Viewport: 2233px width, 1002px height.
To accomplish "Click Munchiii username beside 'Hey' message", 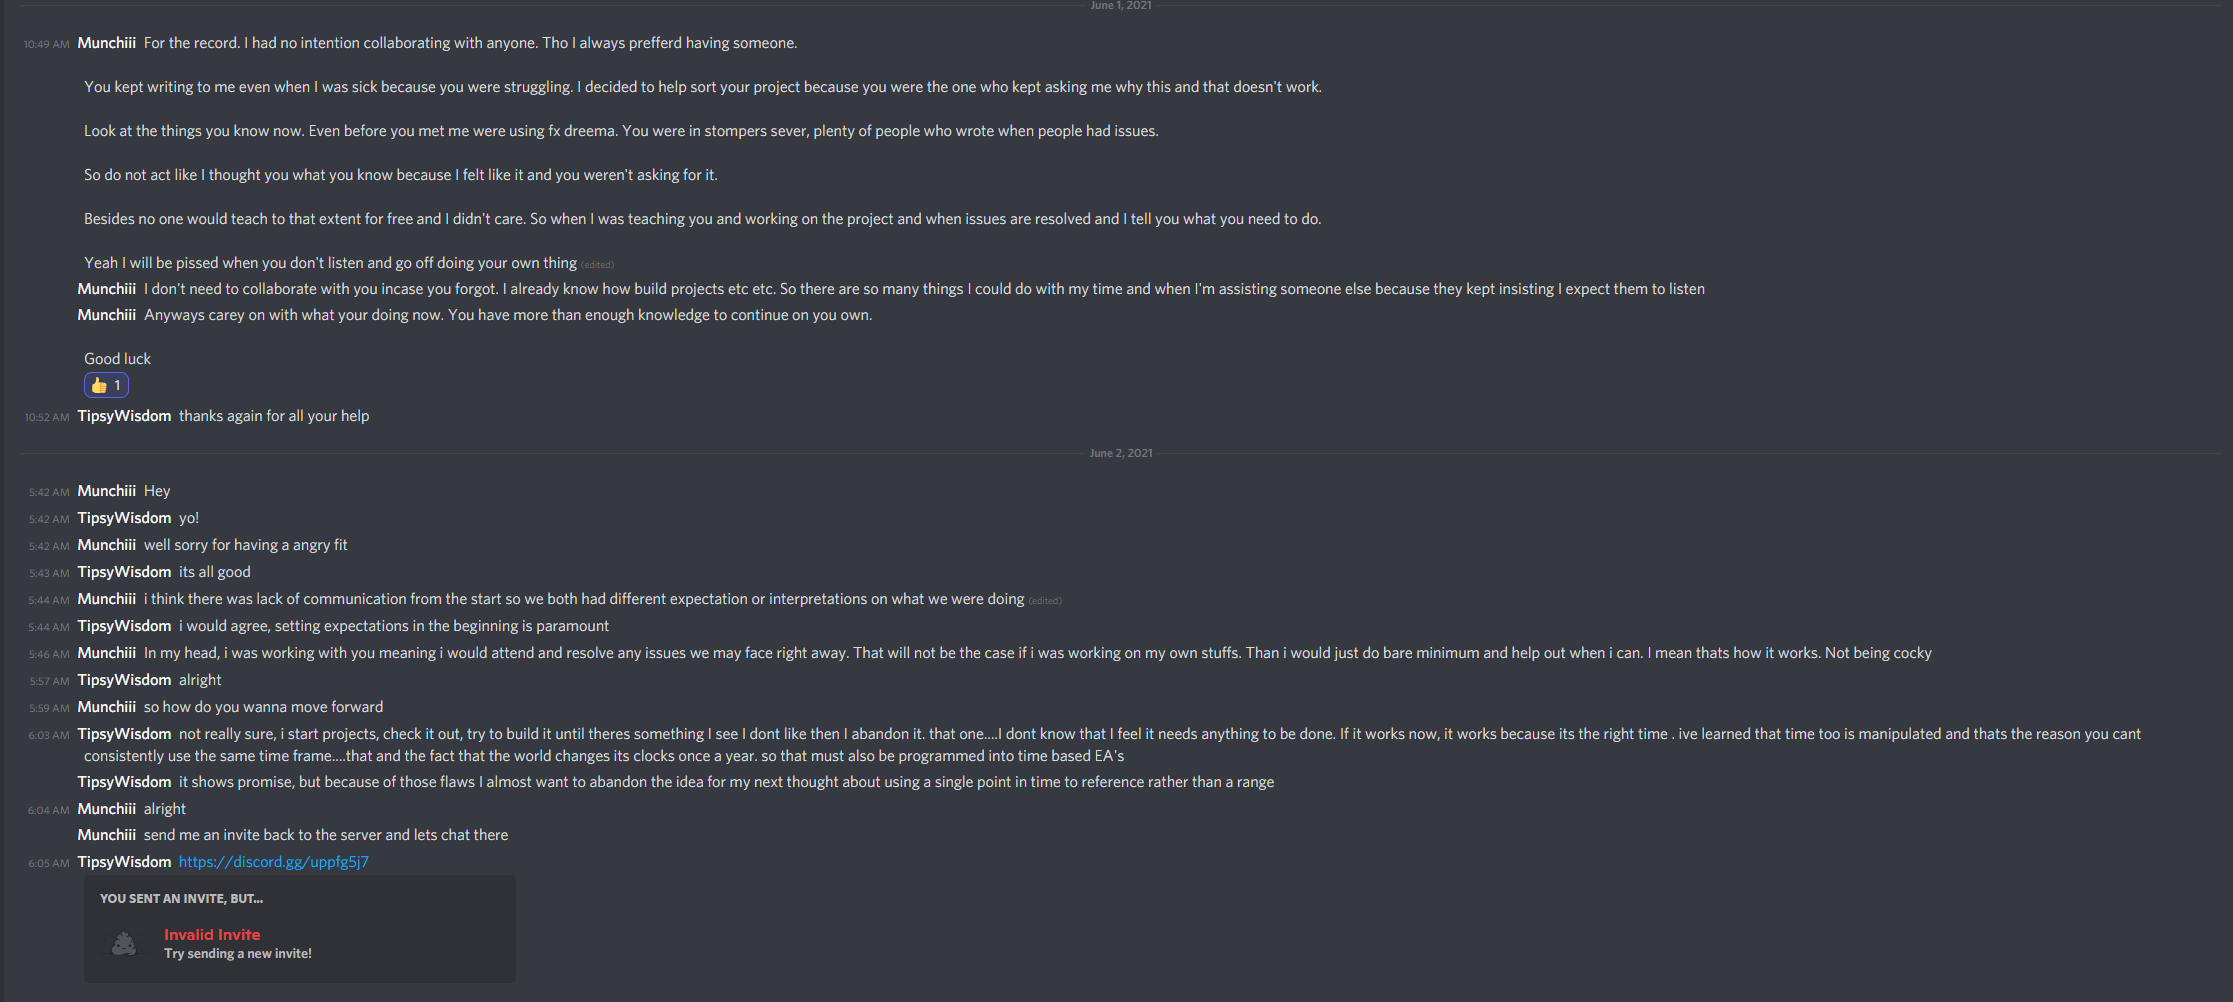I will (x=107, y=491).
